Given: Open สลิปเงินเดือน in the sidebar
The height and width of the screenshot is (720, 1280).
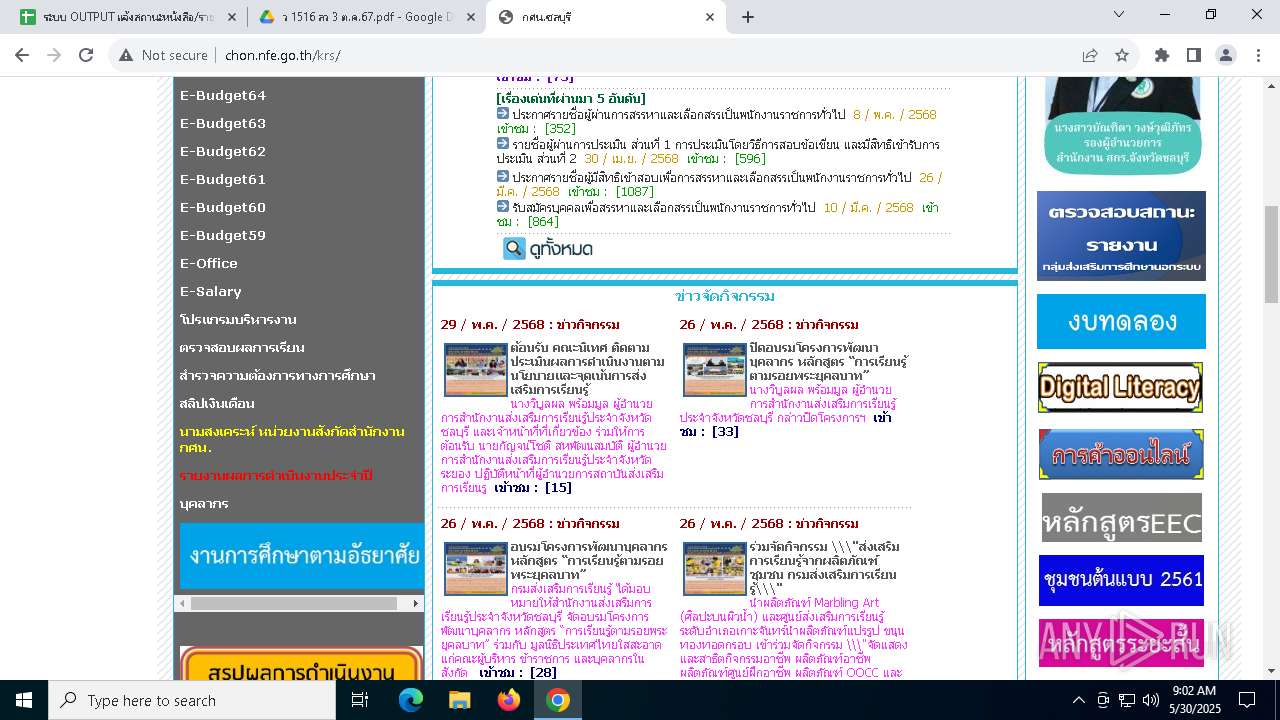Looking at the screenshot, I should [x=217, y=403].
